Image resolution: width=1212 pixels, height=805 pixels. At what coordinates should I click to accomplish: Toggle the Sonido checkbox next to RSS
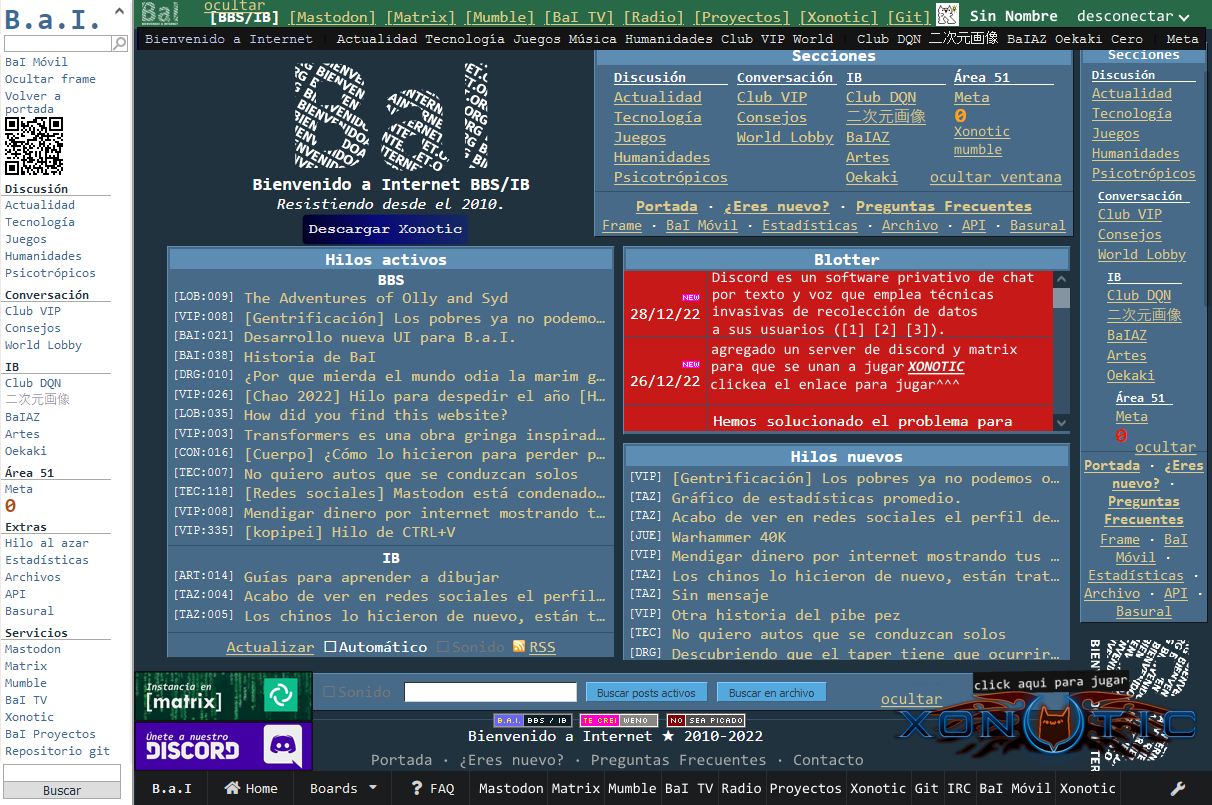tap(444, 647)
